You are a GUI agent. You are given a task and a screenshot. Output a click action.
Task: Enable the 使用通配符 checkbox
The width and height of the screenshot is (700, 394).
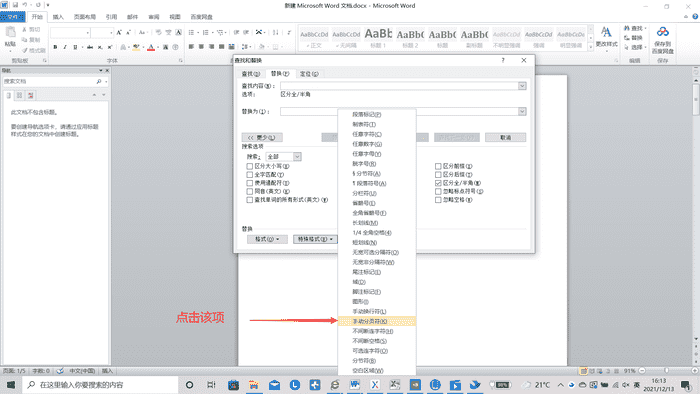coord(250,183)
